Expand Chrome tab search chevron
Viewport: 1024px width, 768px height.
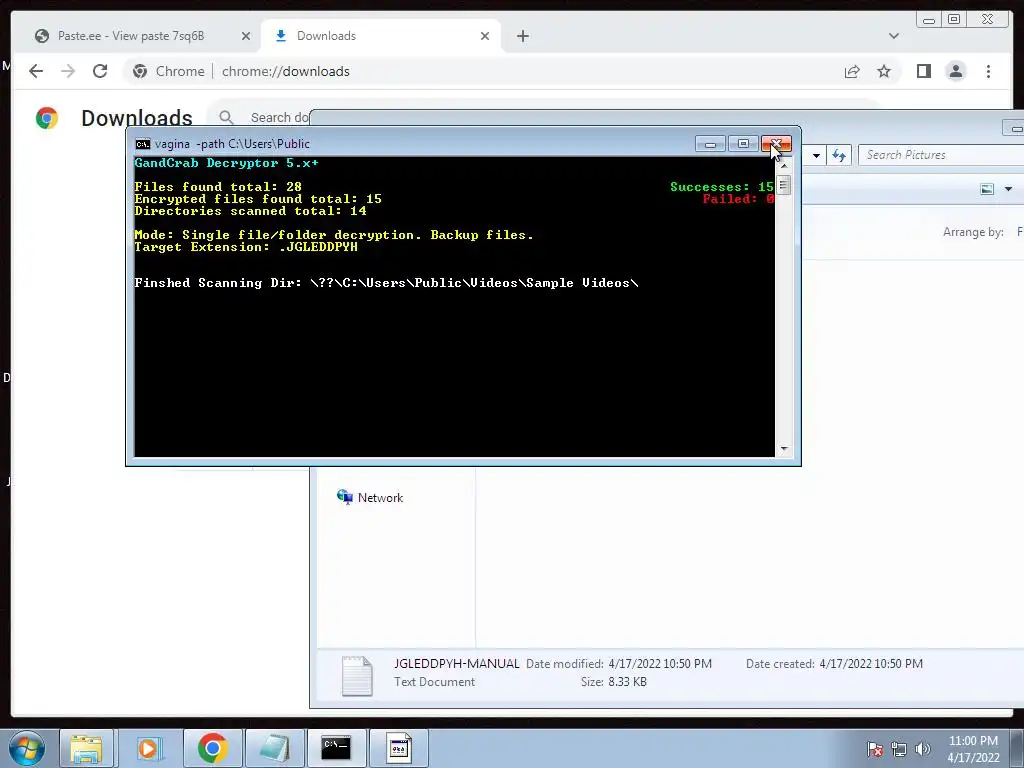(x=894, y=36)
